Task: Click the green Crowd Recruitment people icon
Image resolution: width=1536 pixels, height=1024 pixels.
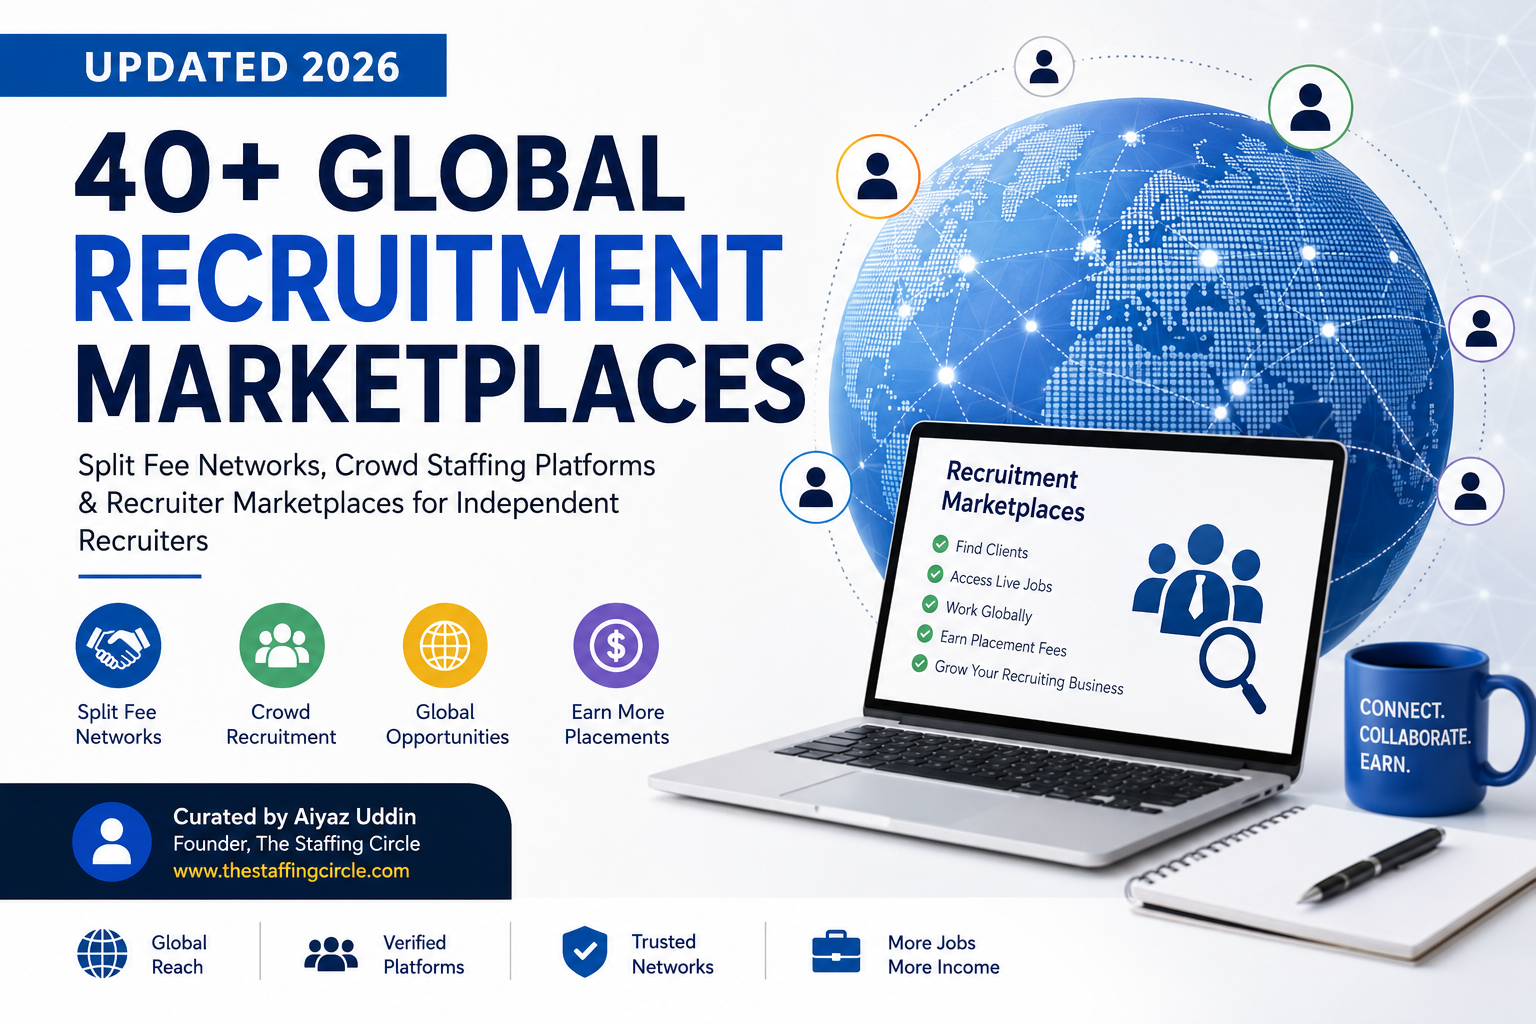Action: point(282,645)
